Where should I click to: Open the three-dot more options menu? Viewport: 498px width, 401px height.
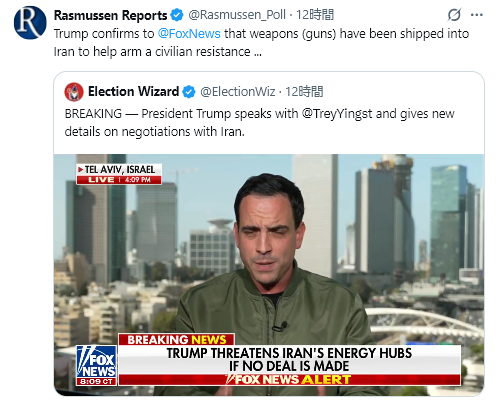[x=477, y=15]
